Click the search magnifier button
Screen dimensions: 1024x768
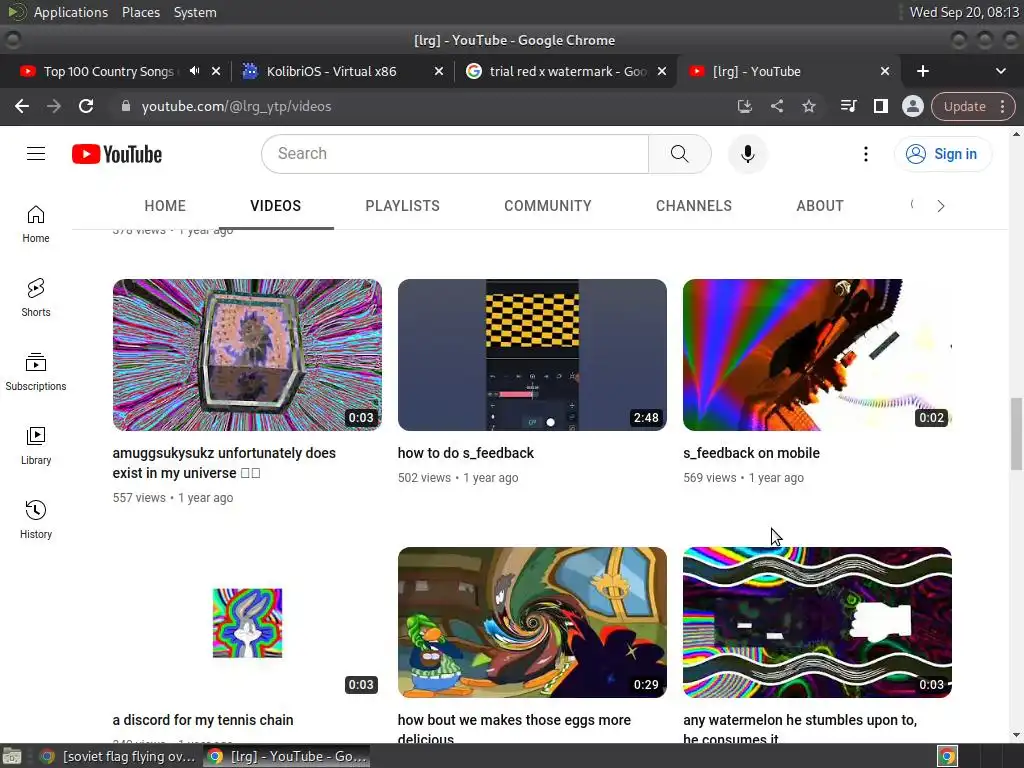pos(679,153)
